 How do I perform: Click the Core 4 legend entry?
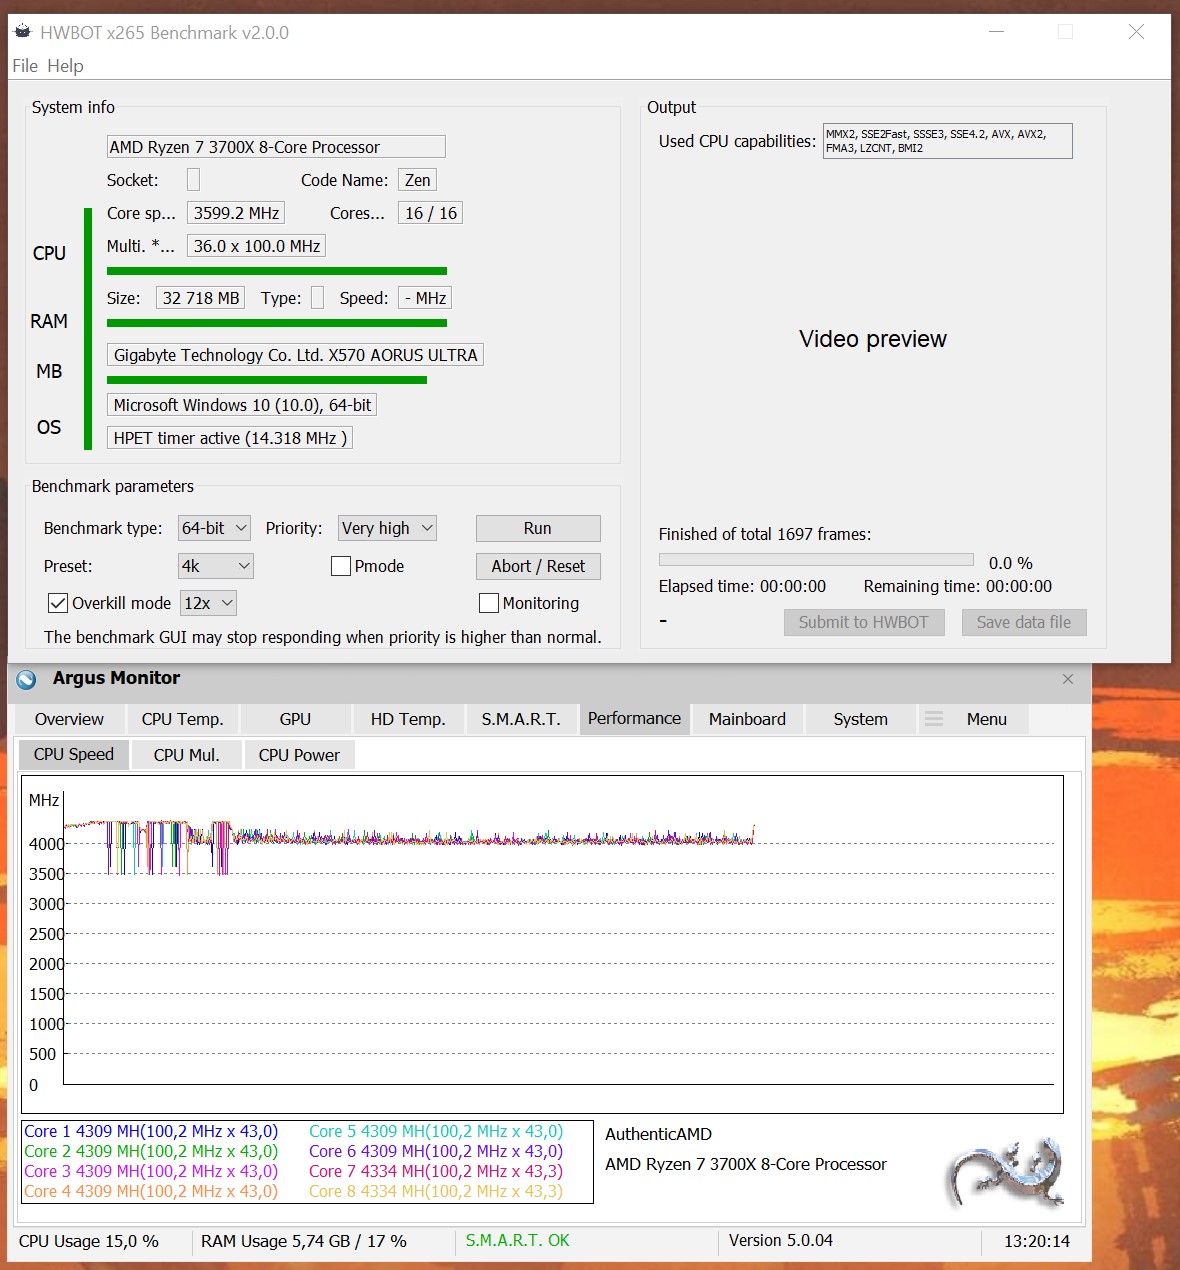pos(151,1191)
